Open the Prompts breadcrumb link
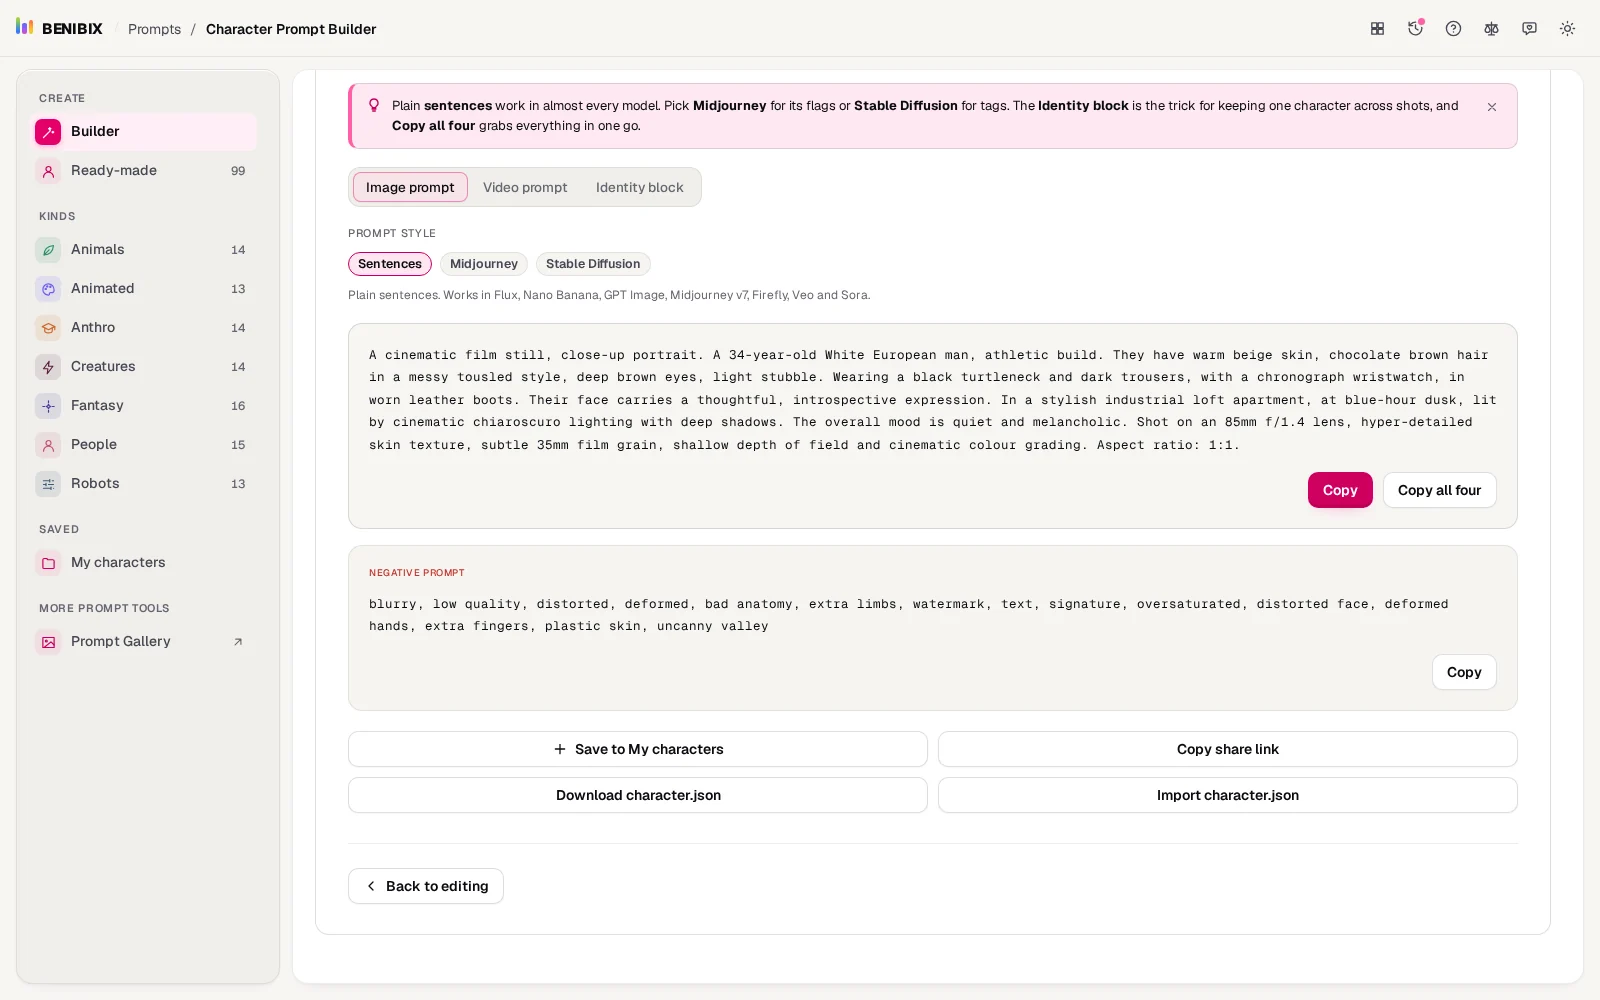This screenshot has height=1000, width=1600. [154, 29]
